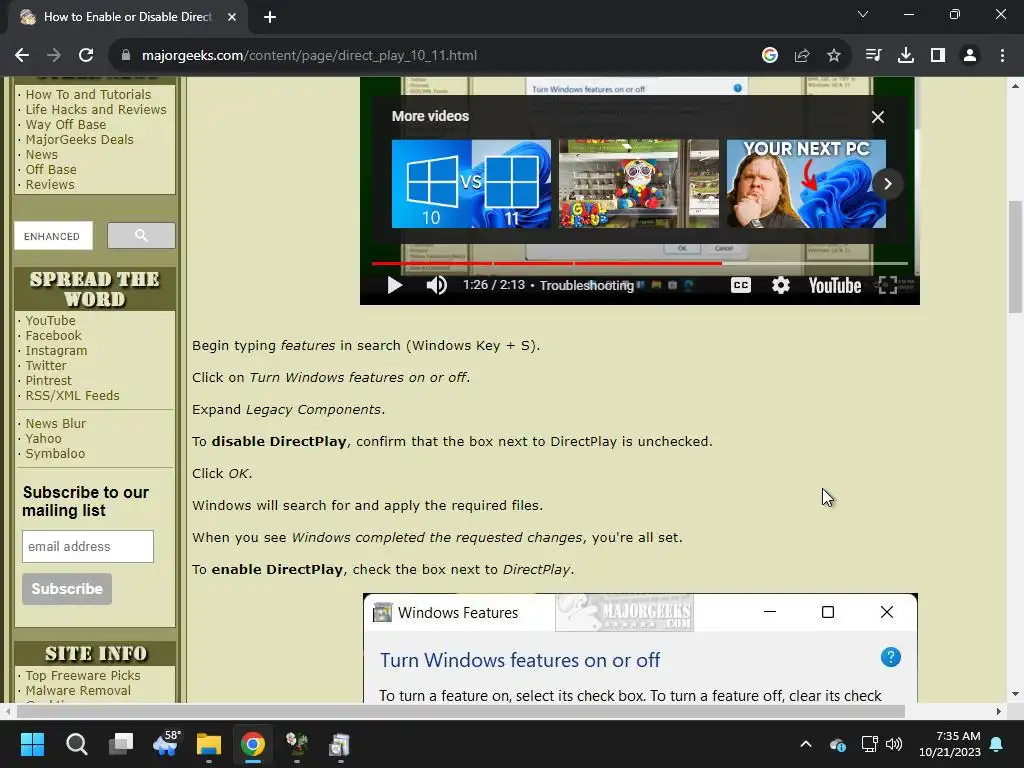The width and height of the screenshot is (1024, 768).
Task: Open the YouTube sidebar link
Action: tap(50, 321)
